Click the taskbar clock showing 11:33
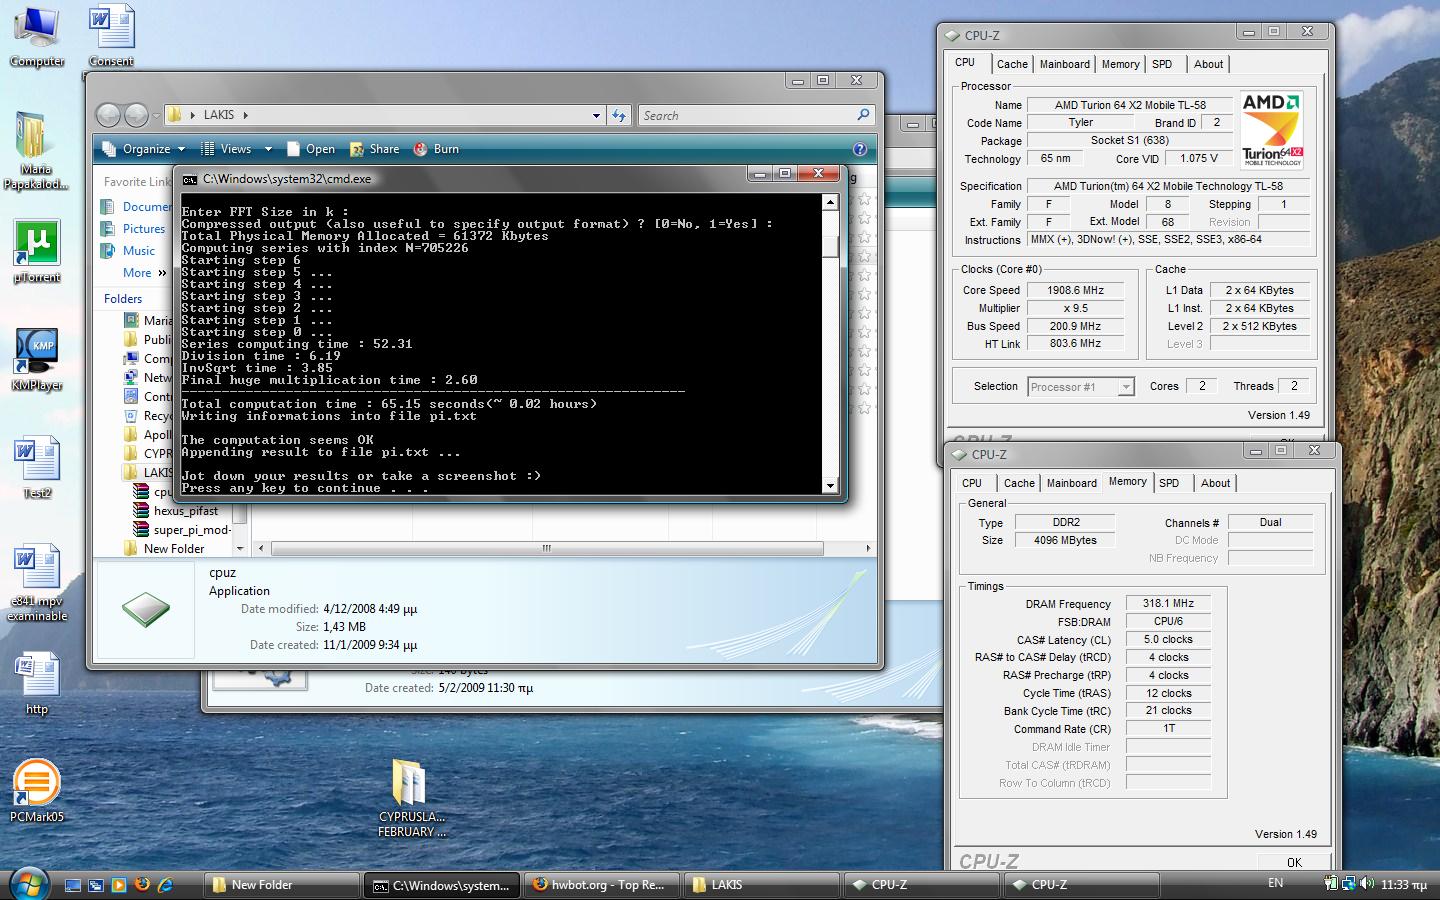This screenshot has width=1440, height=900. (1404, 885)
